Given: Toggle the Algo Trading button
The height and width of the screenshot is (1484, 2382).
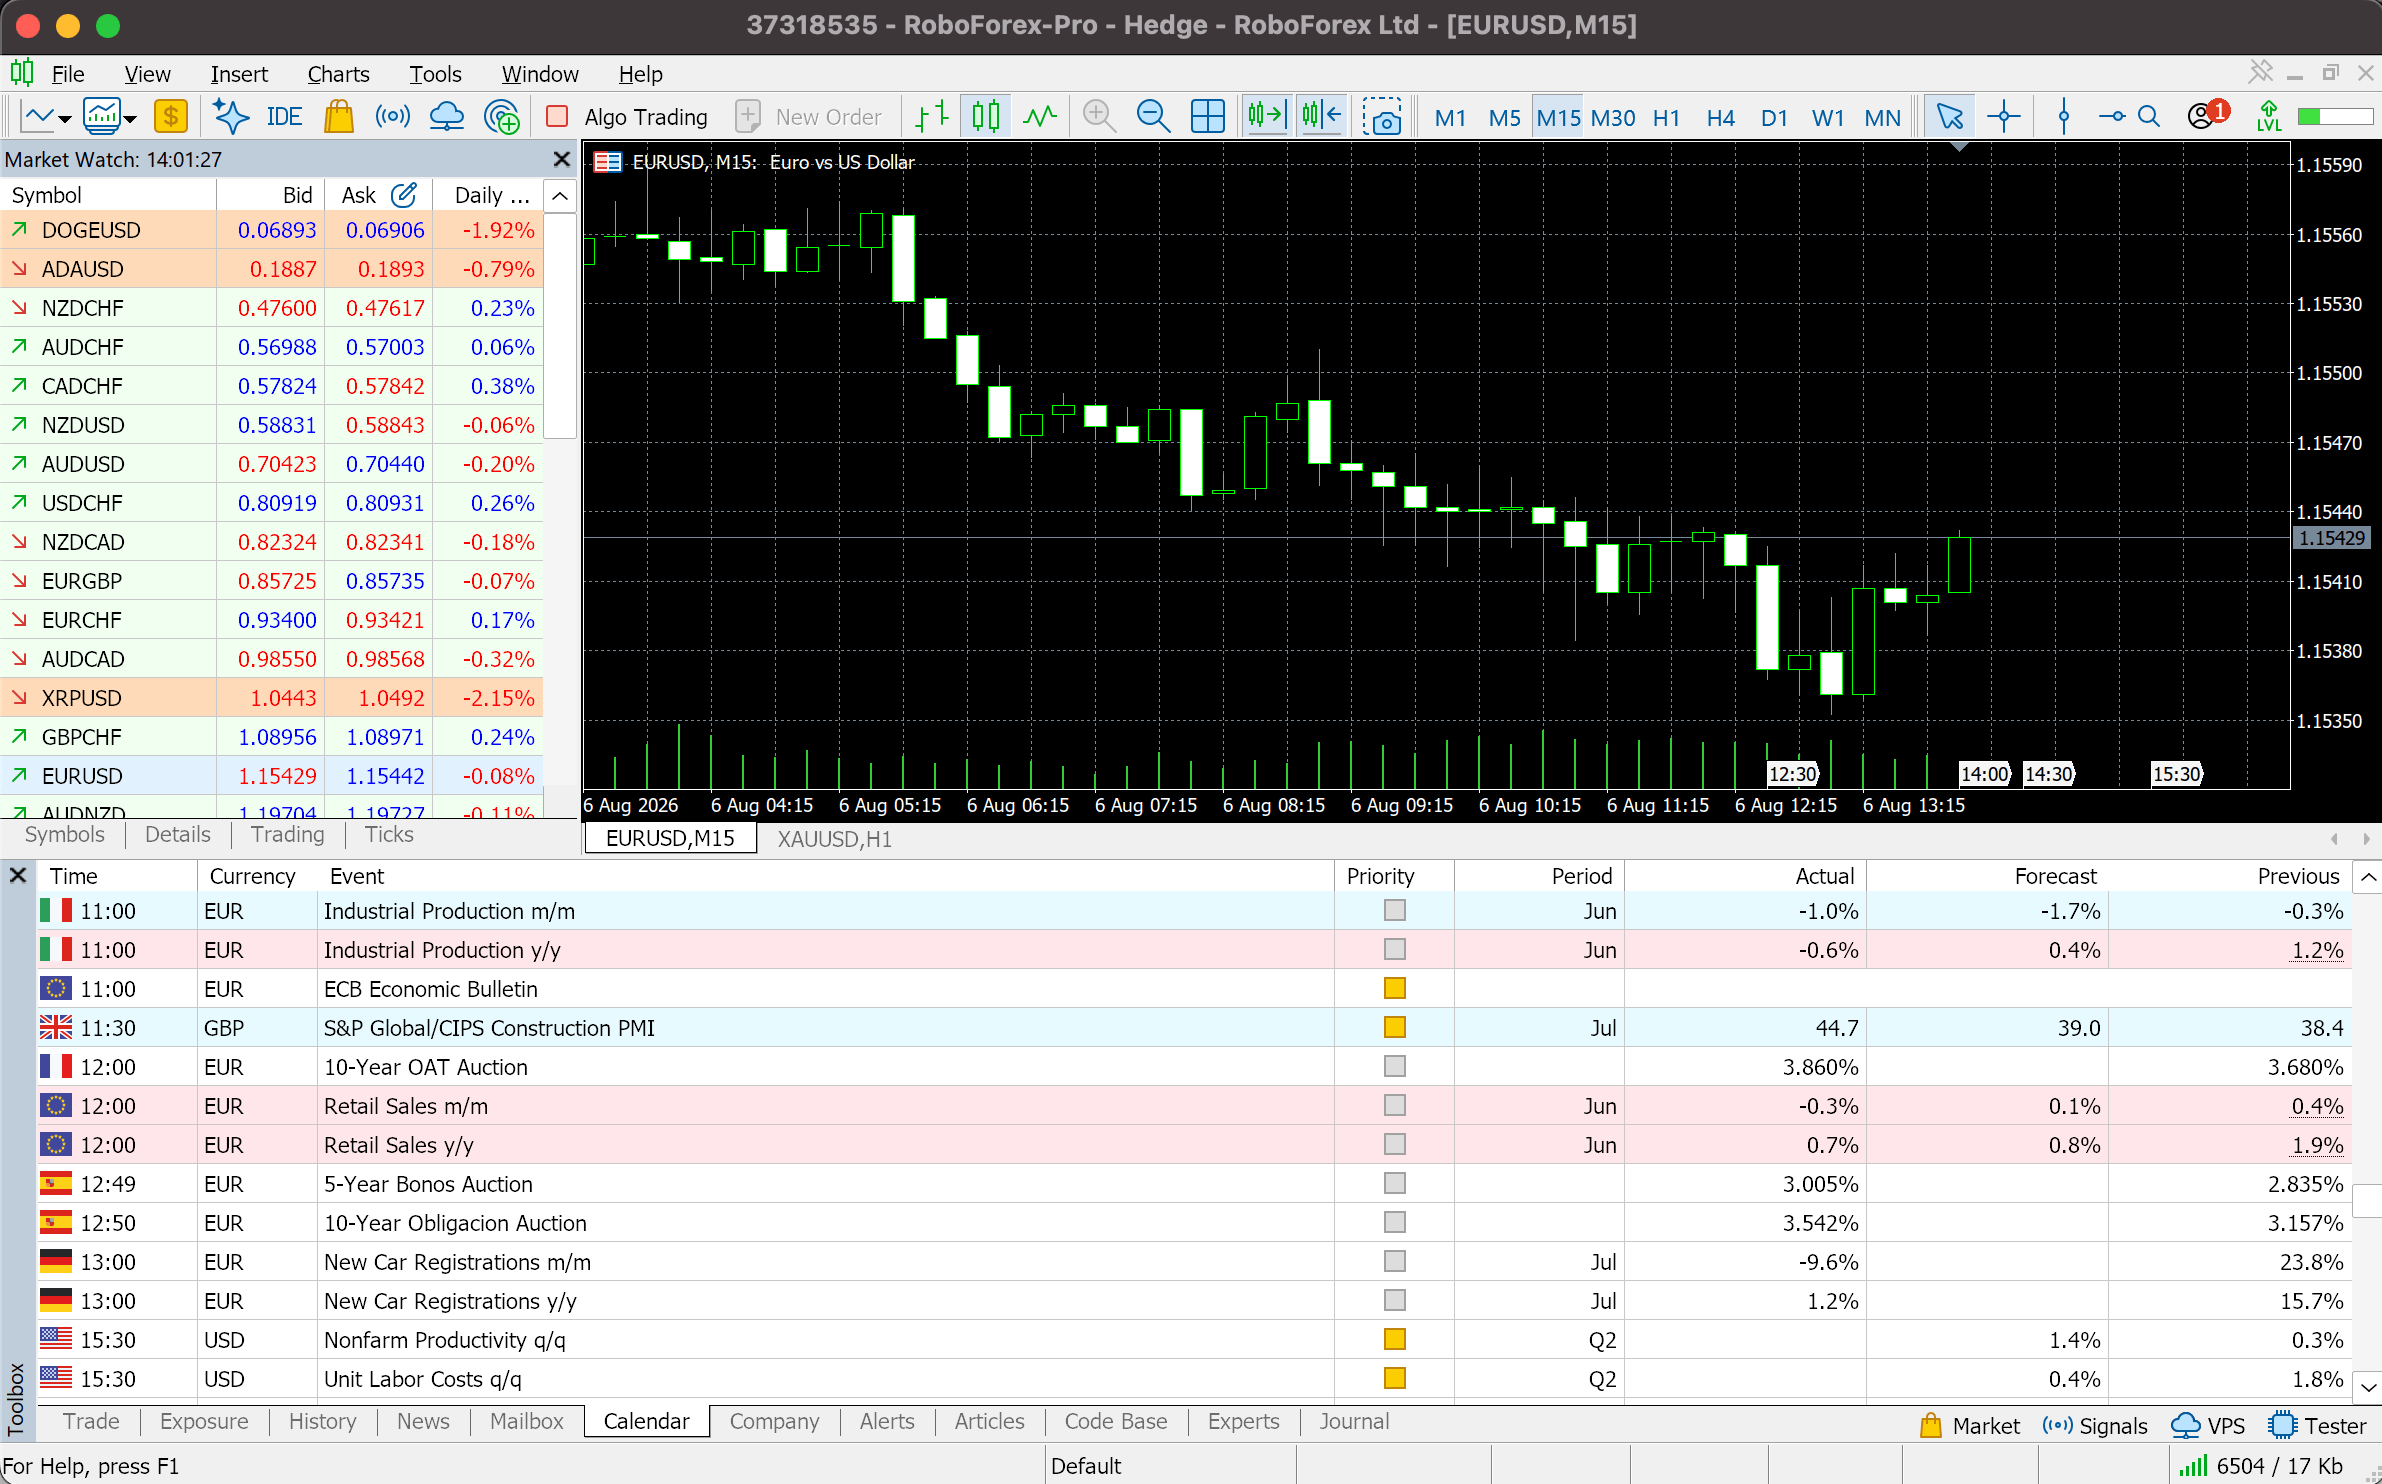Looking at the screenshot, I should [628, 117].
